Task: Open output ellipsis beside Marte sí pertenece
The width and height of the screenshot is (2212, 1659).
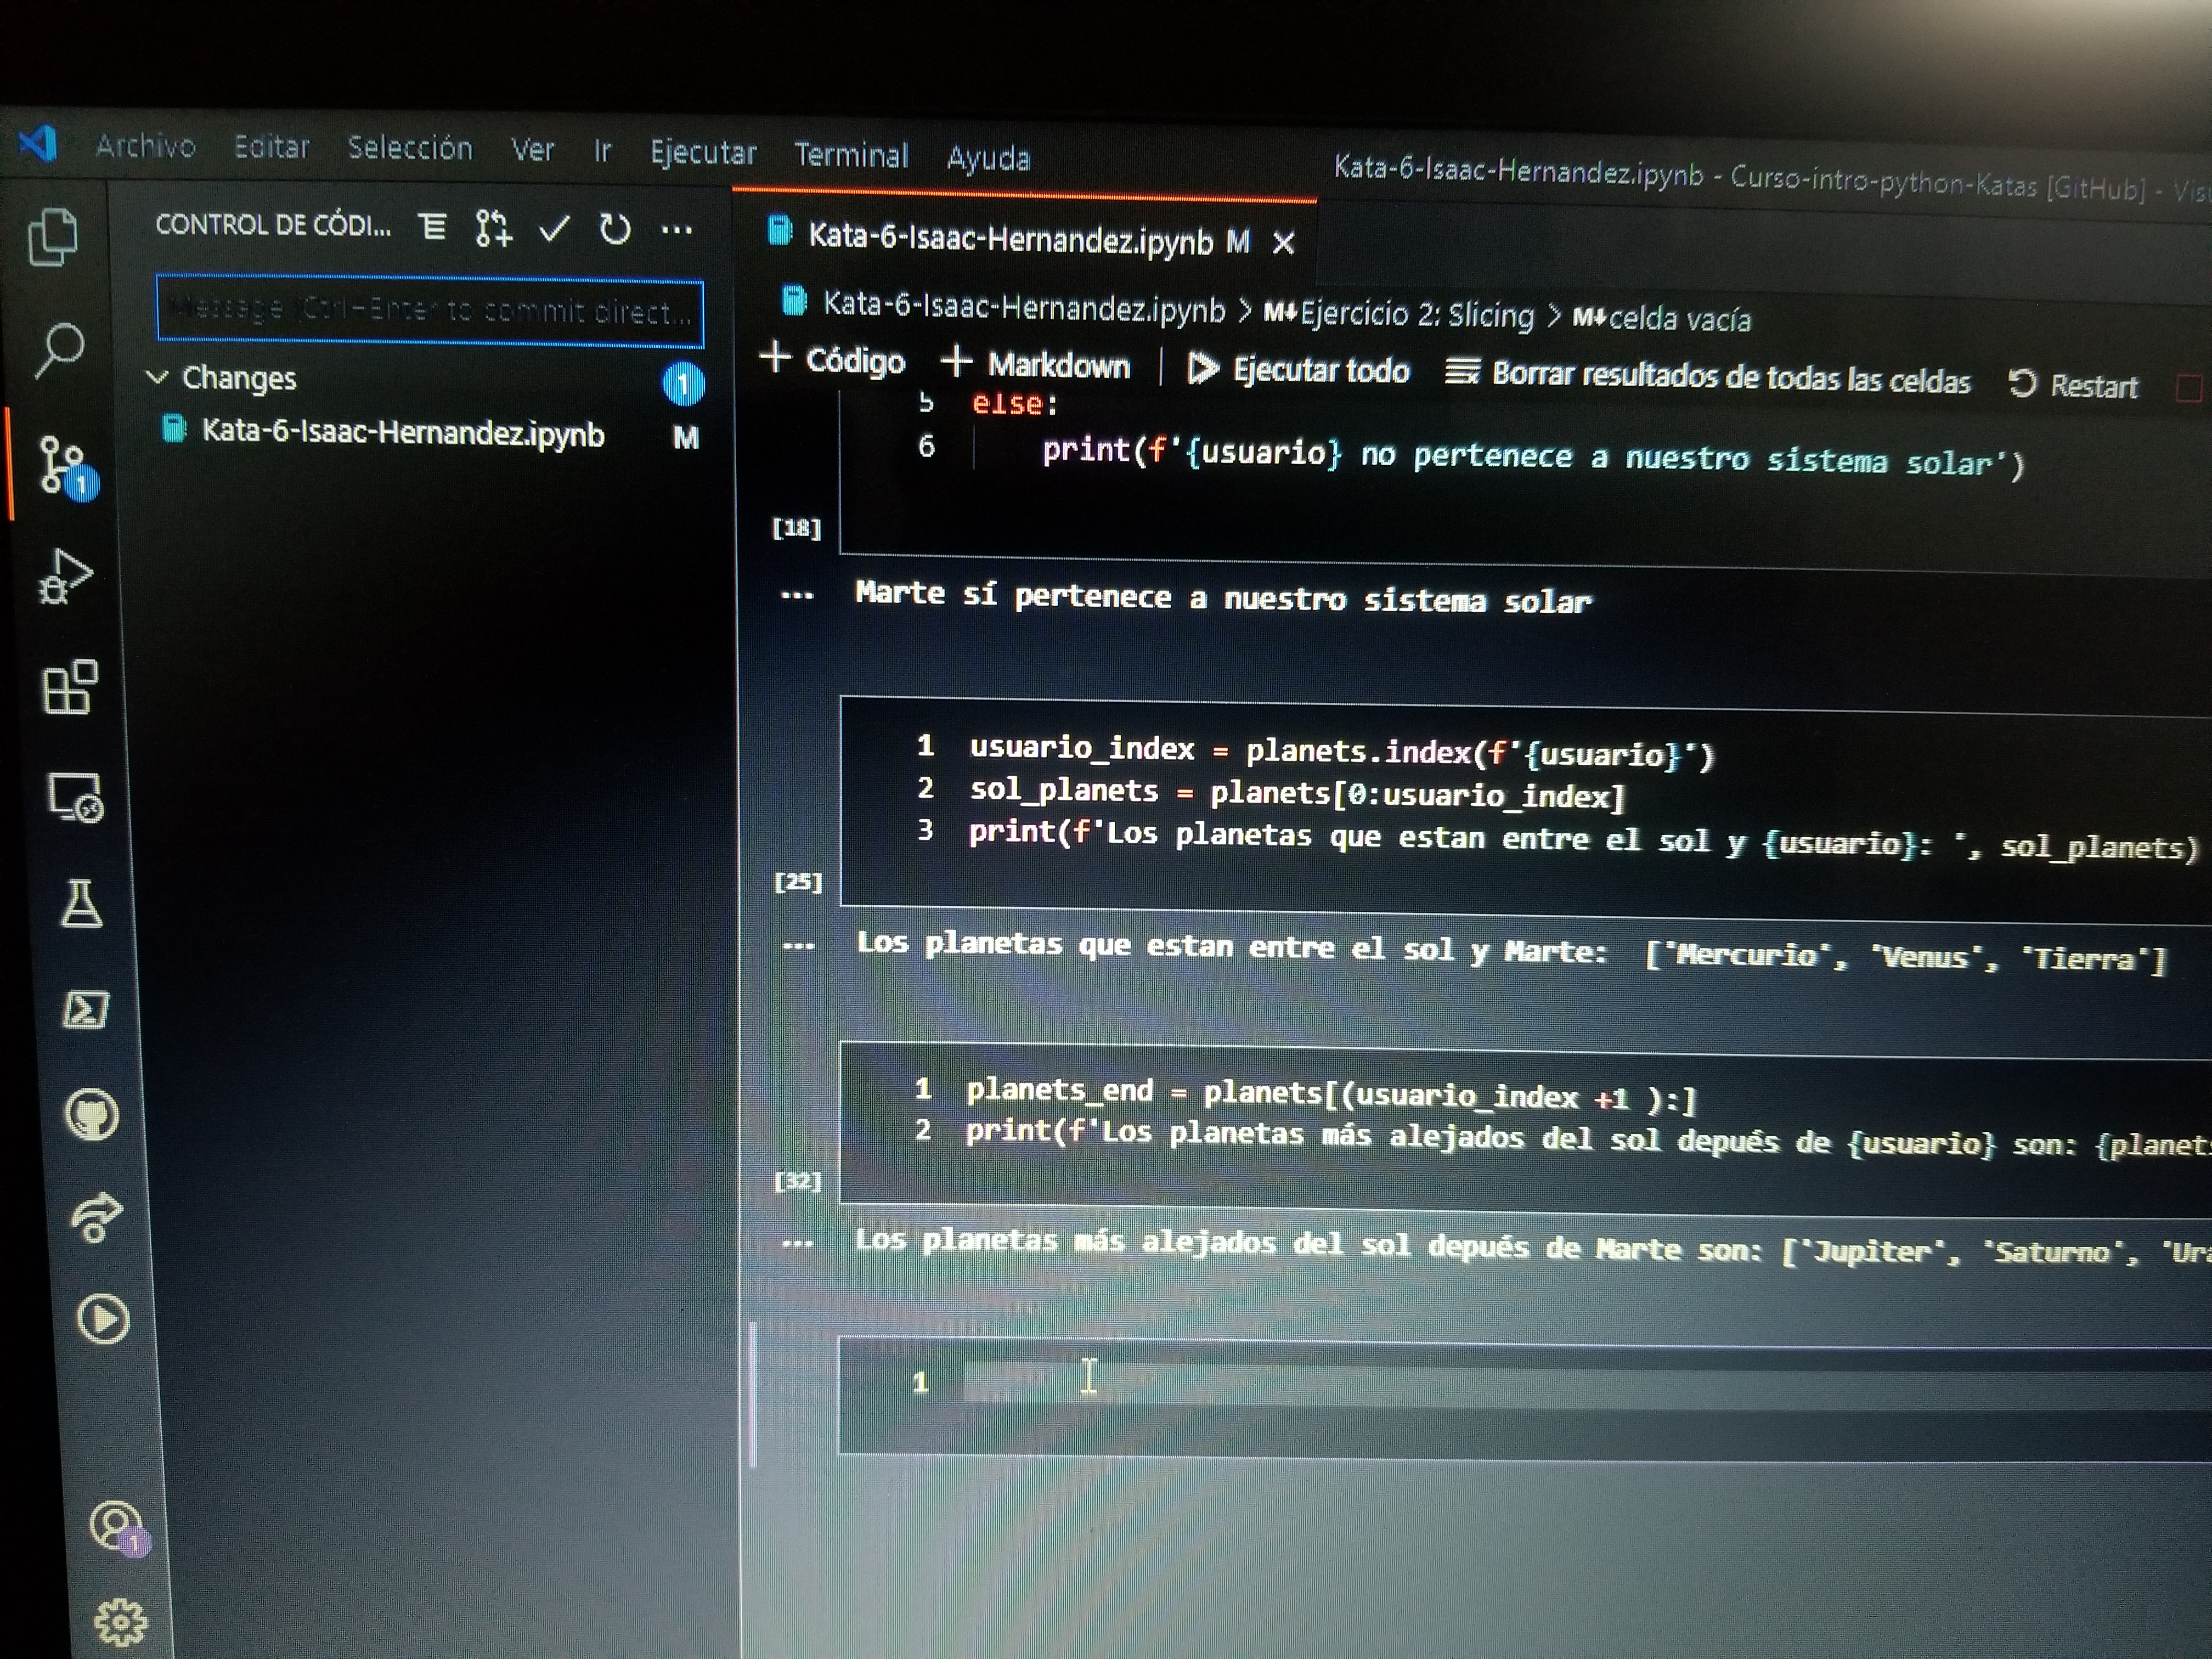Action: click(797, 595)
